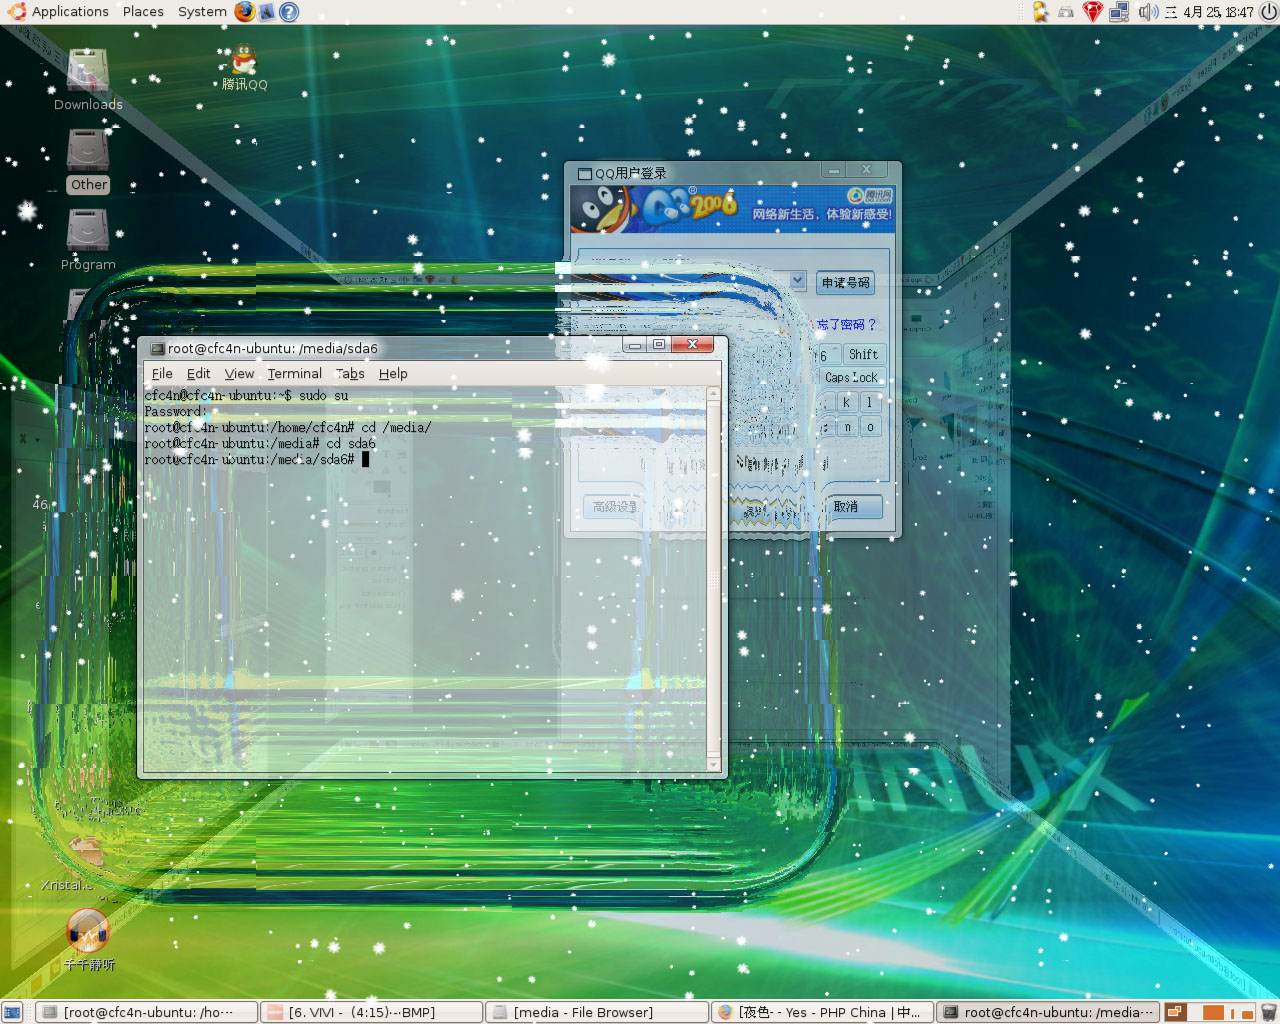Click the red gem tray icon
This screenshot has height=1024, width=1280.
(1092, 12)
